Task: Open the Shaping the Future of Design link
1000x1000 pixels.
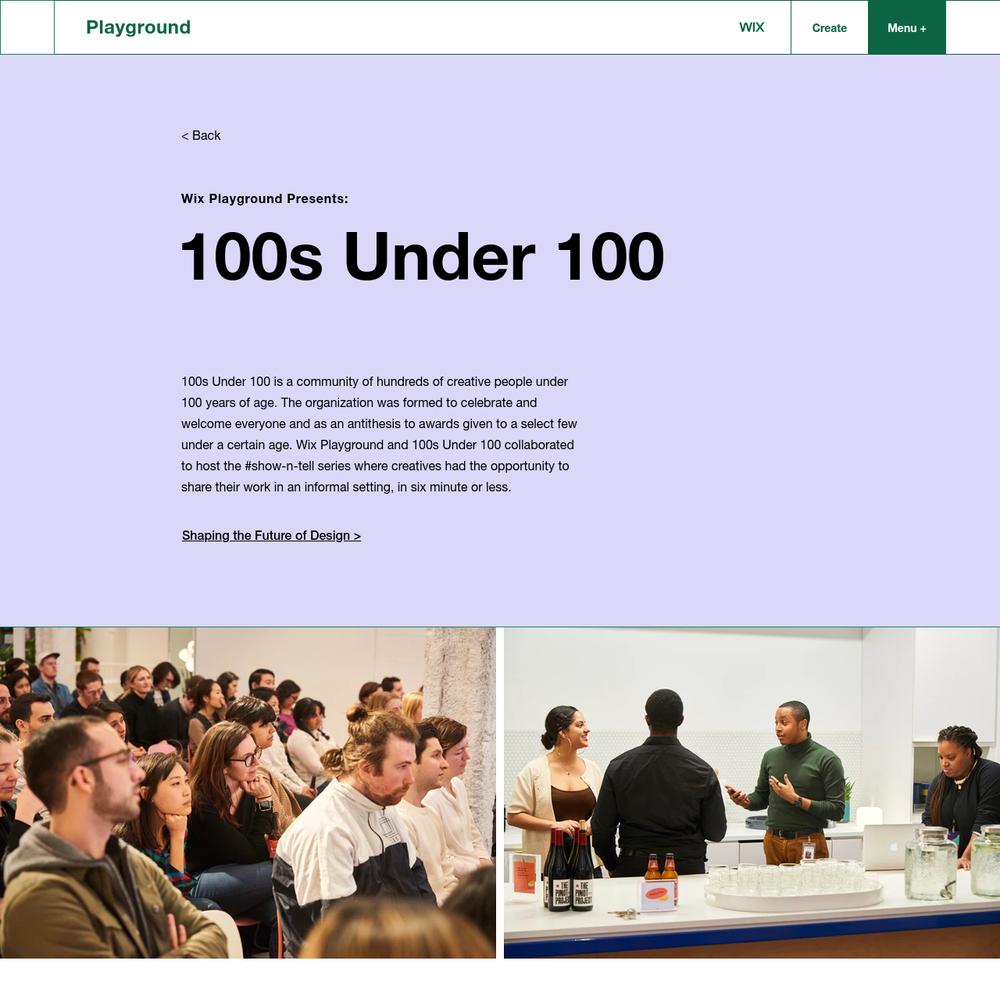Action: coord(271,536)
